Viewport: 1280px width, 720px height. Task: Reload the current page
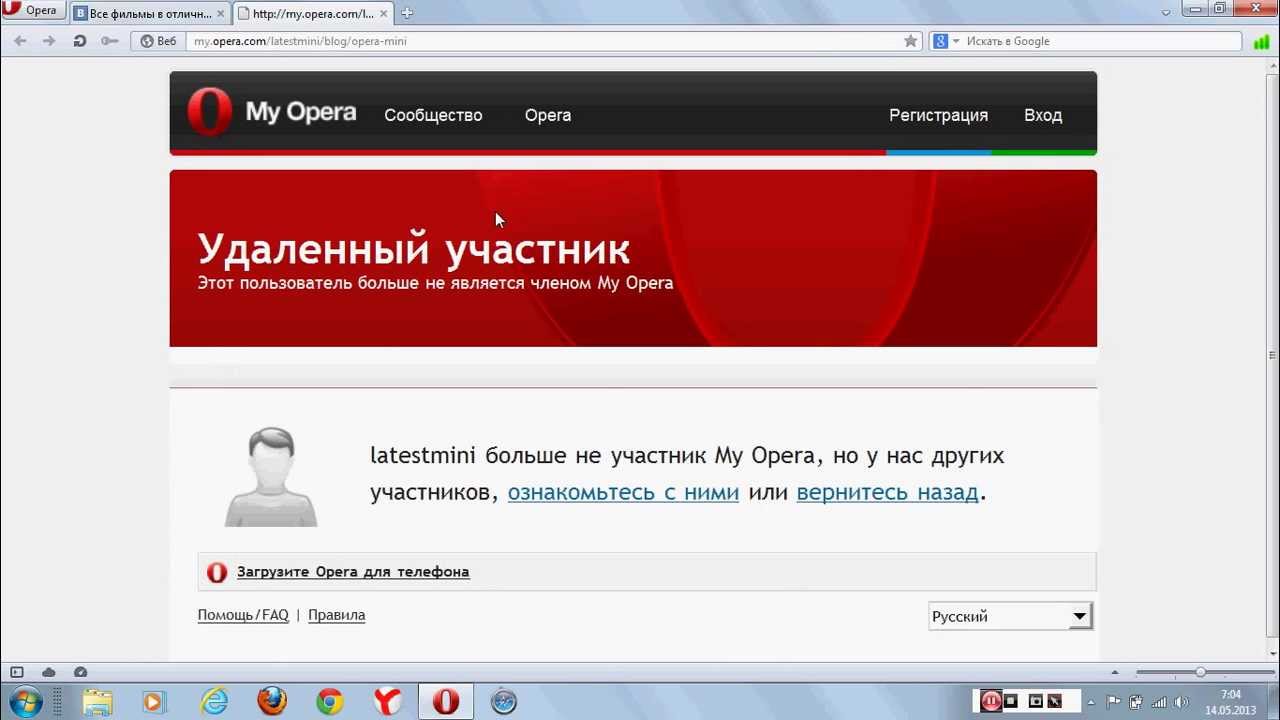pyautogui.click(x=79, y=41)
